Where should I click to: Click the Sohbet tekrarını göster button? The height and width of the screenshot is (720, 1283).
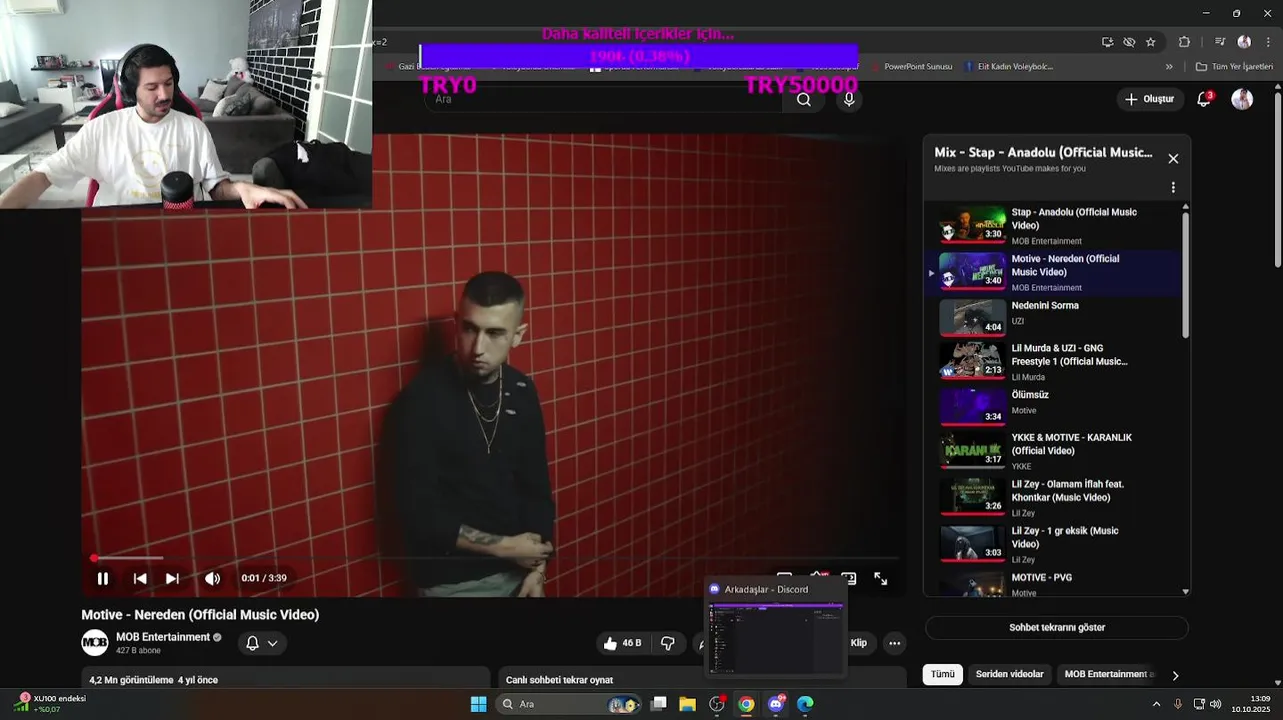(1057, 627)
